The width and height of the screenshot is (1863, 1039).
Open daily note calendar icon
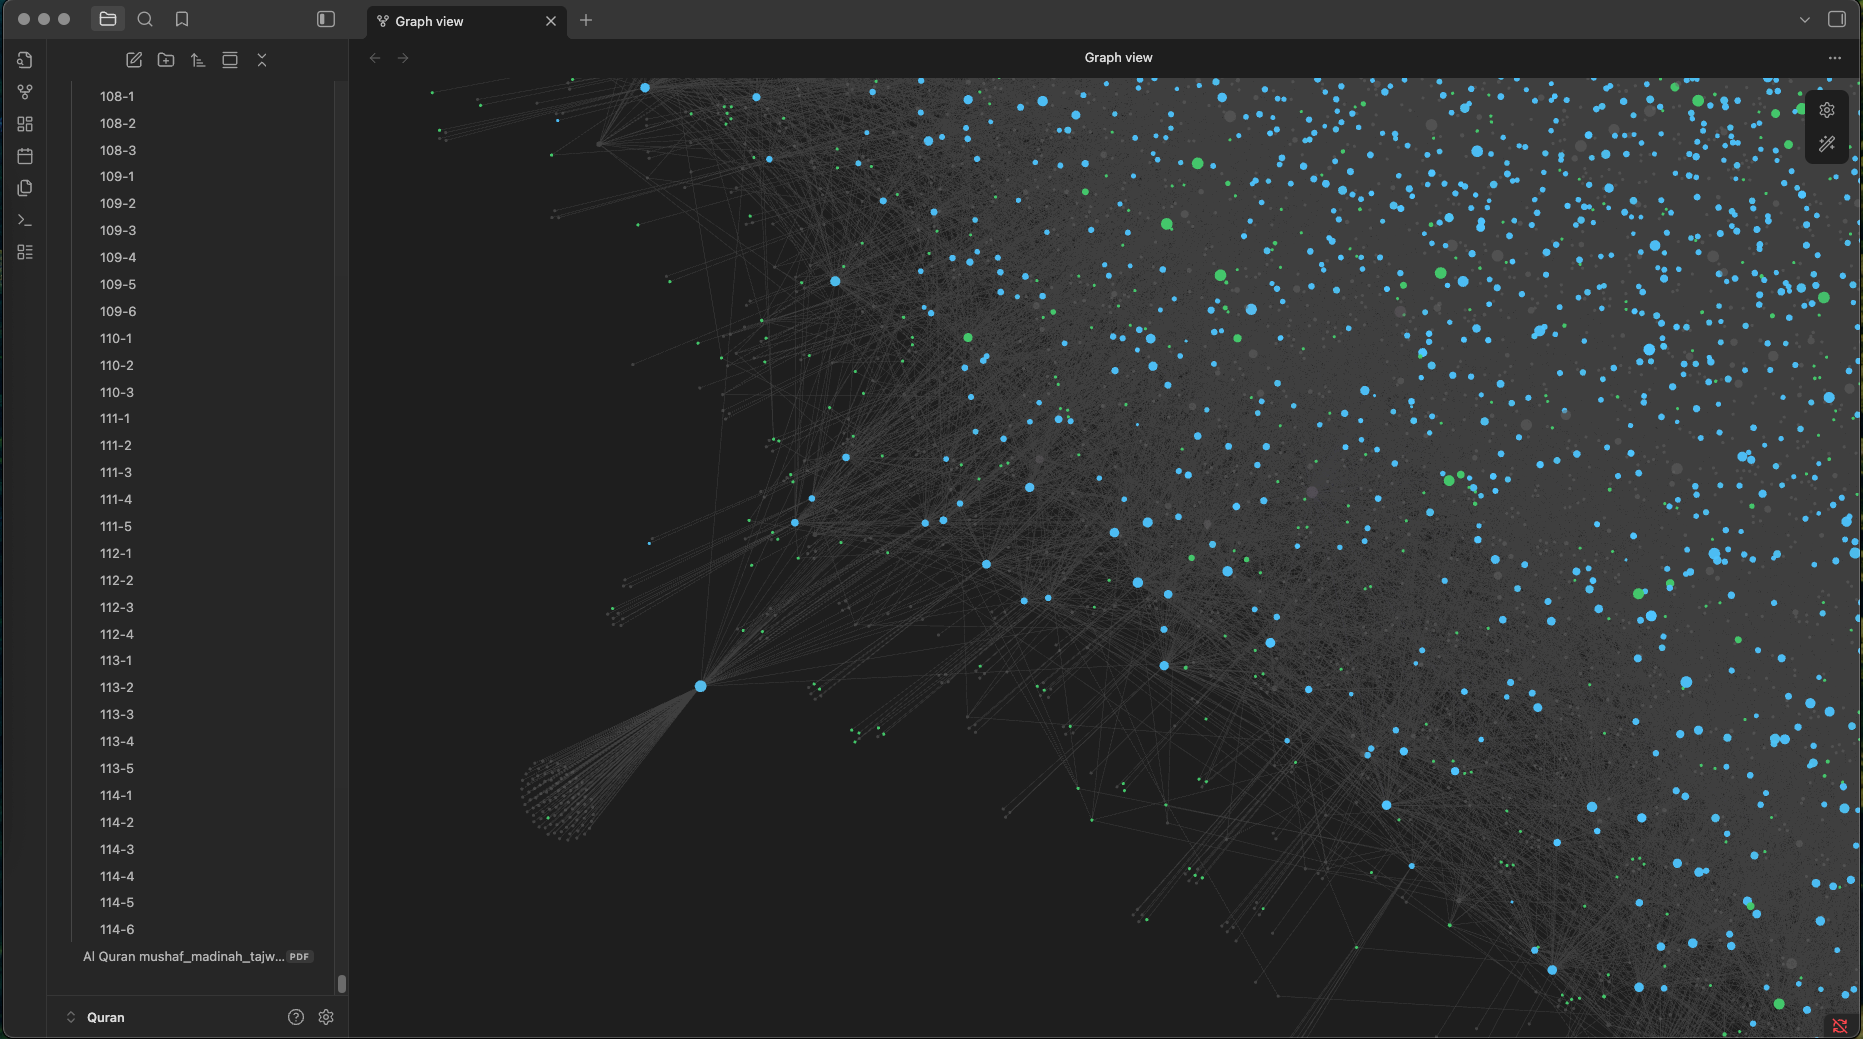point(25,156)
